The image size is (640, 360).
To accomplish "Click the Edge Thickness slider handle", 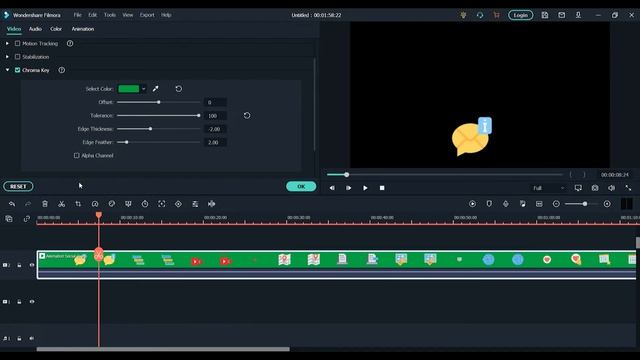I will [150, 129].
